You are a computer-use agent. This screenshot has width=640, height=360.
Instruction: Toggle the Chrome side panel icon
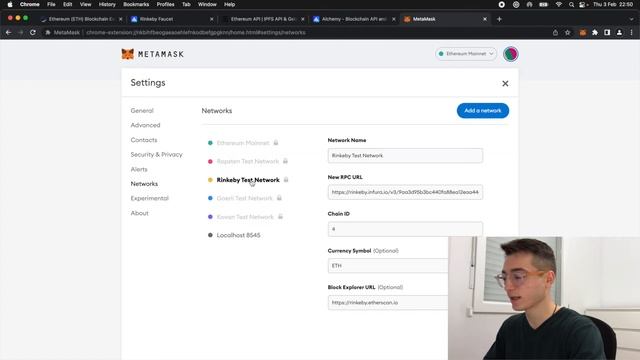[607, 33]
